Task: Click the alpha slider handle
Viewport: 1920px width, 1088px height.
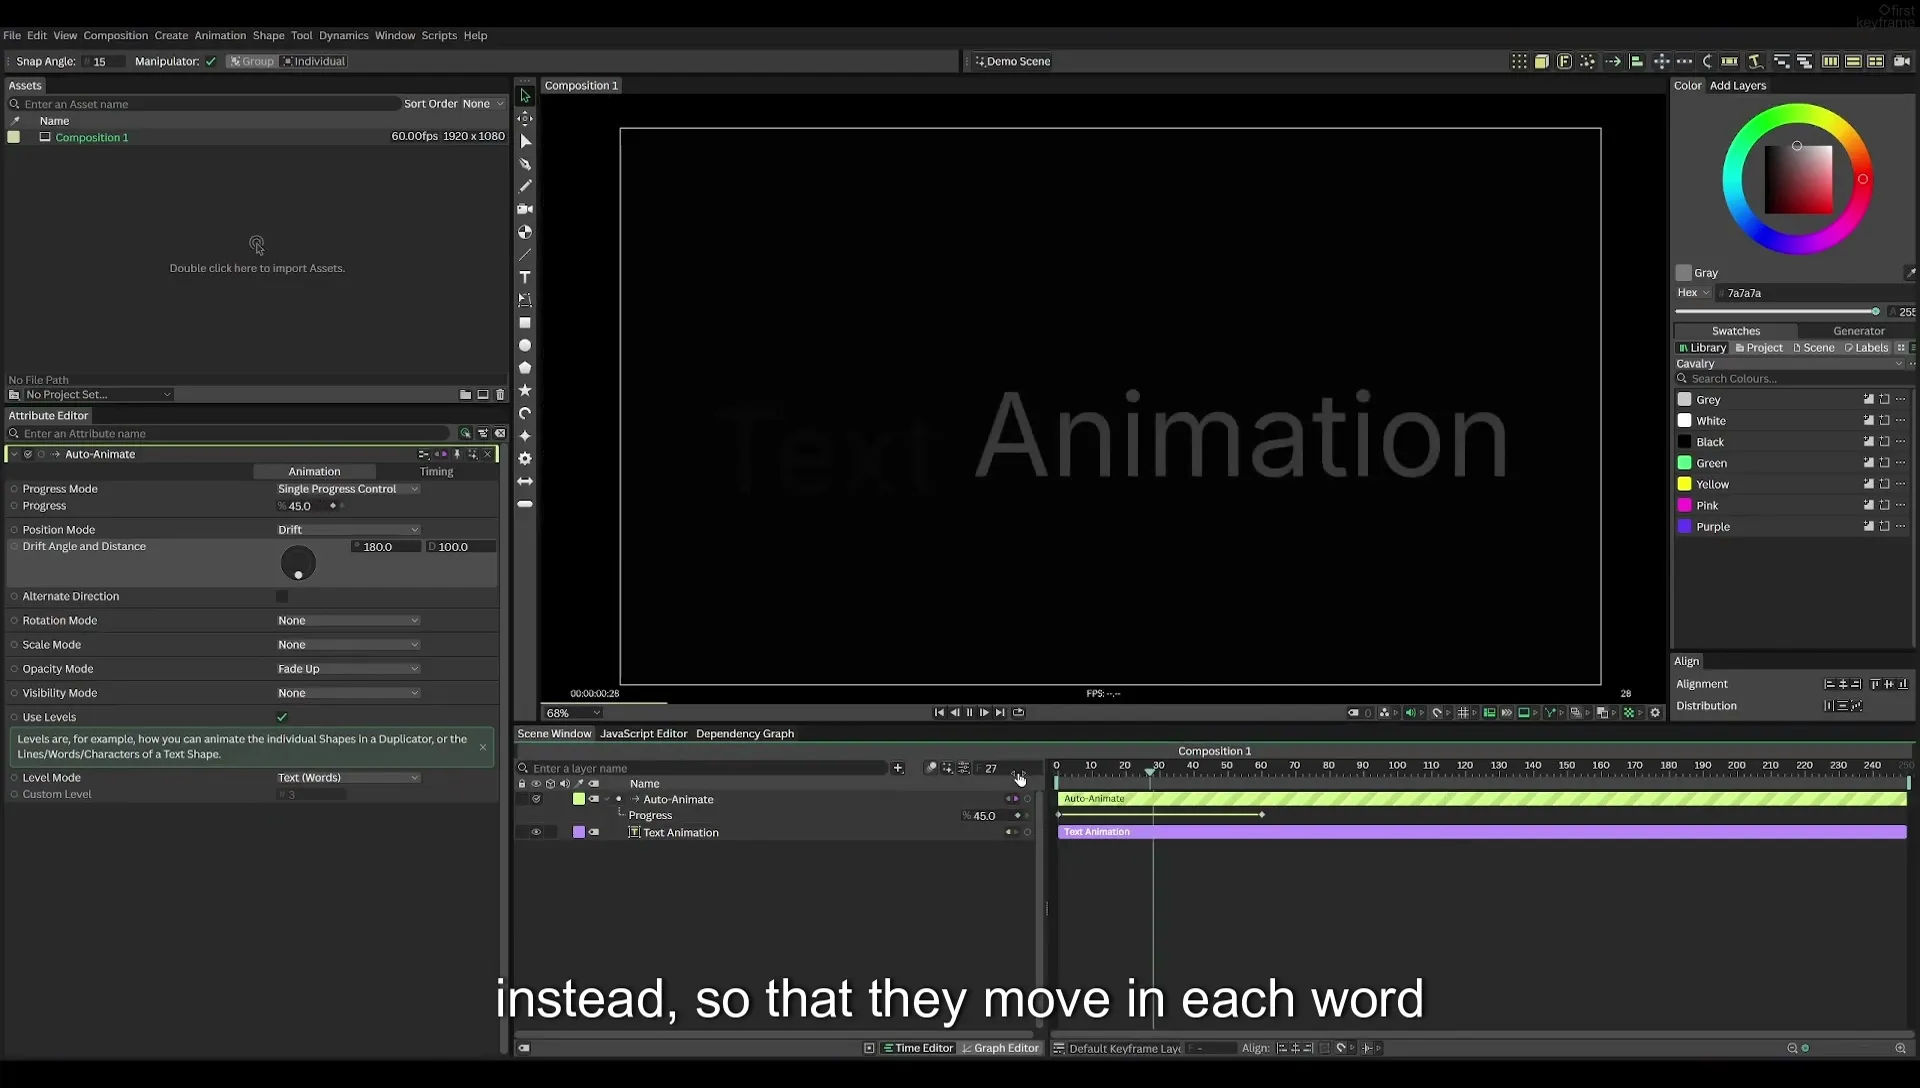Action: pos(1875,312)
